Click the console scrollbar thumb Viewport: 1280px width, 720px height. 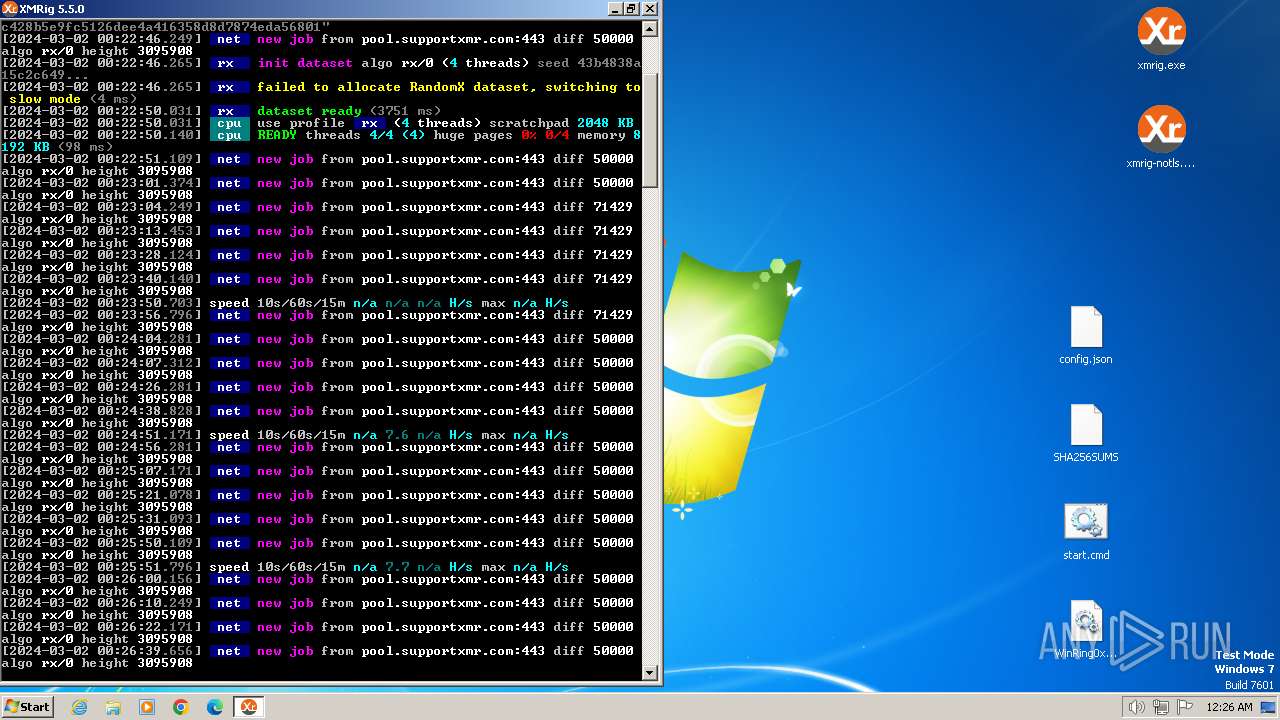(x=650, y=130)
